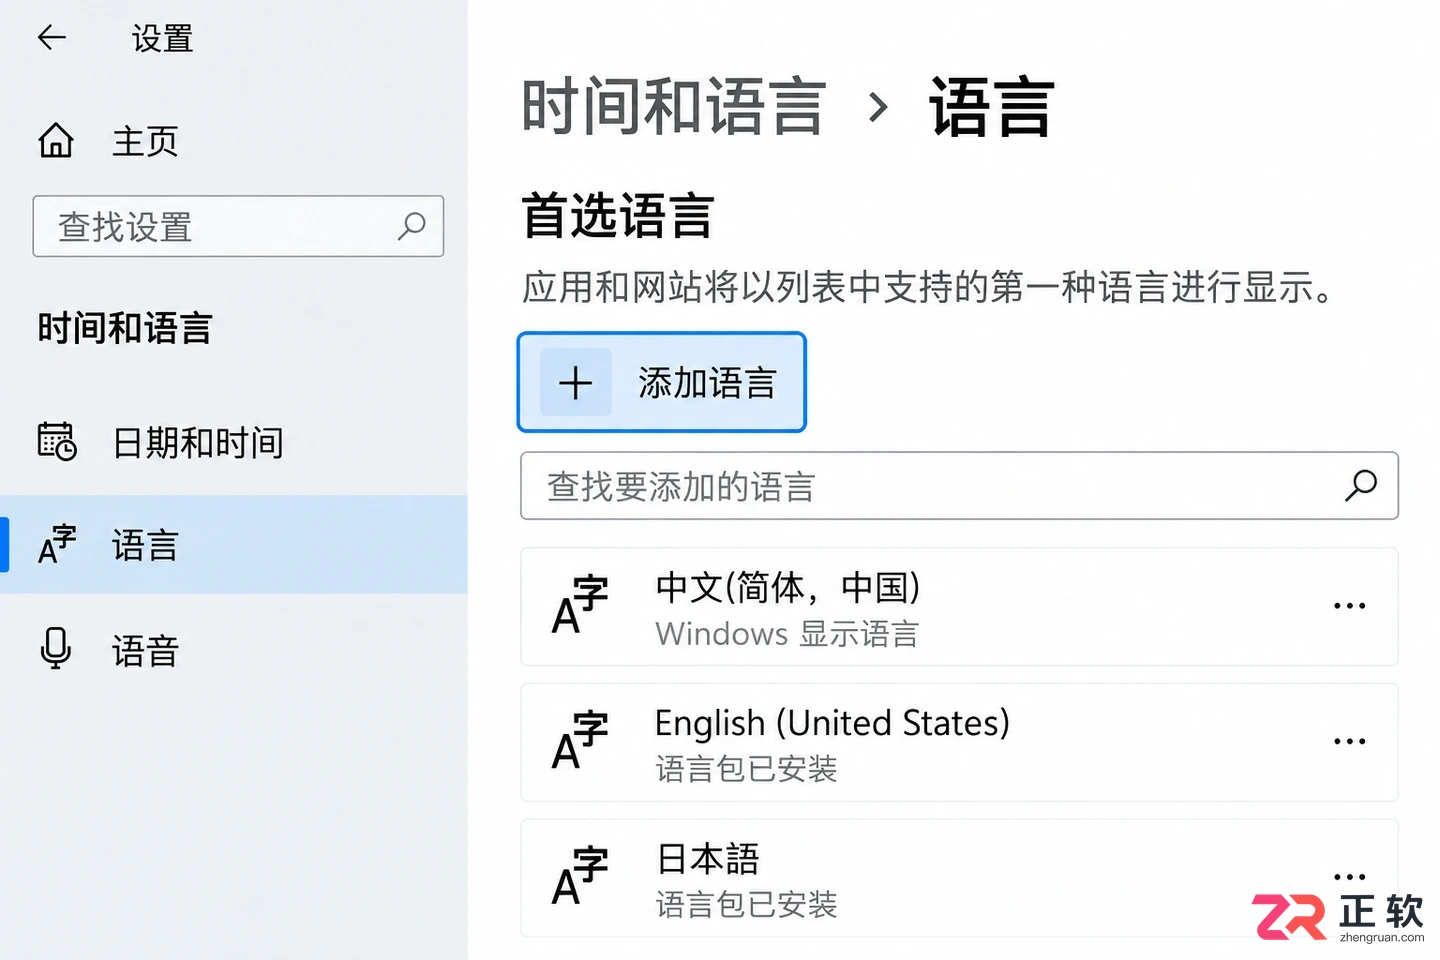Screen dimensions: 1440x960
Task: Go to 主页
Action: 108,141
